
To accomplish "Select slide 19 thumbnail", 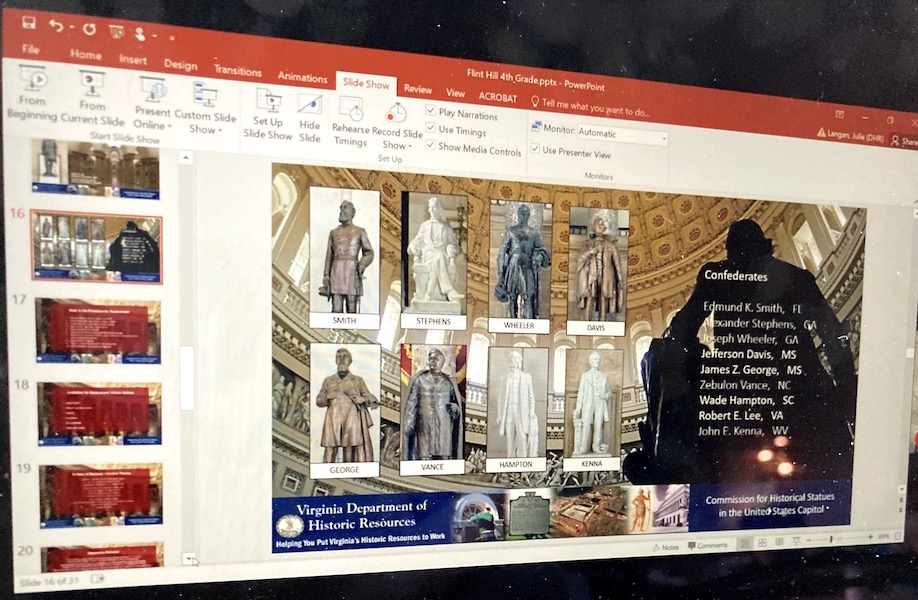I will pos(101,496).
